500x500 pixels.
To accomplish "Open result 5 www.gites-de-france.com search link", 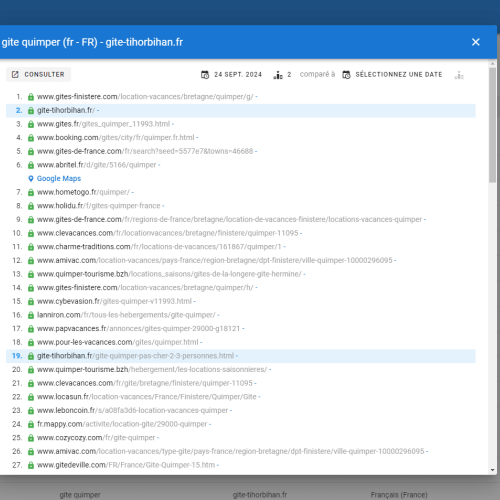I will coord(145,151).
